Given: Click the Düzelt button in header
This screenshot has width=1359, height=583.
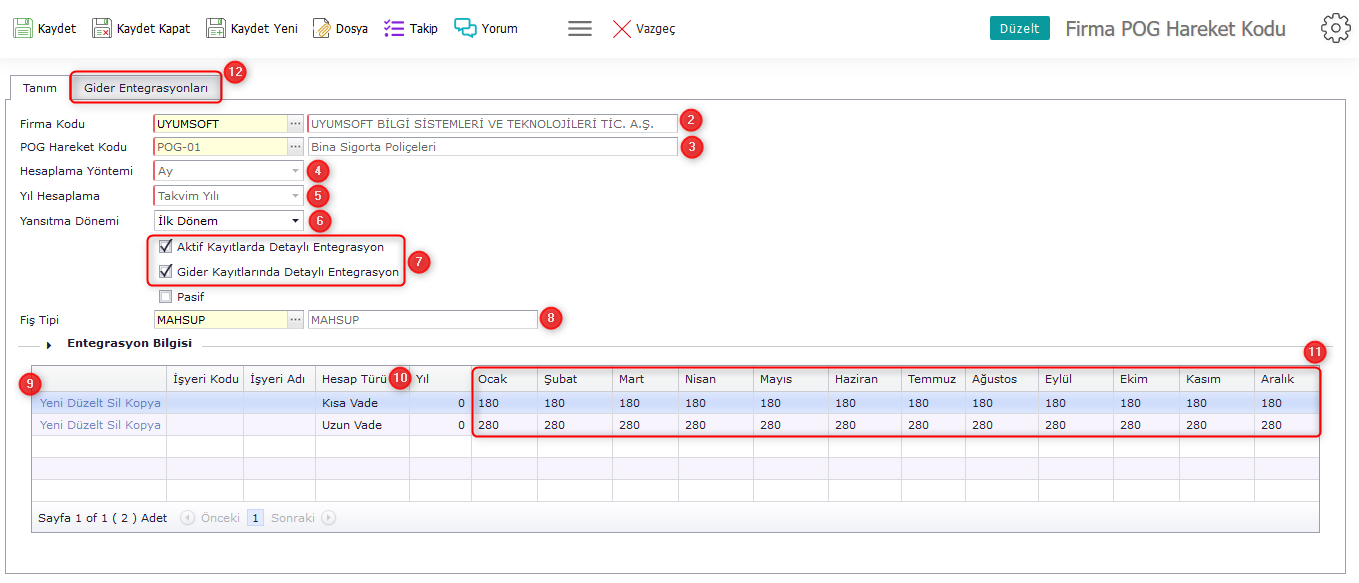Looking at the screenshot, I should [x=1019, y=28].
